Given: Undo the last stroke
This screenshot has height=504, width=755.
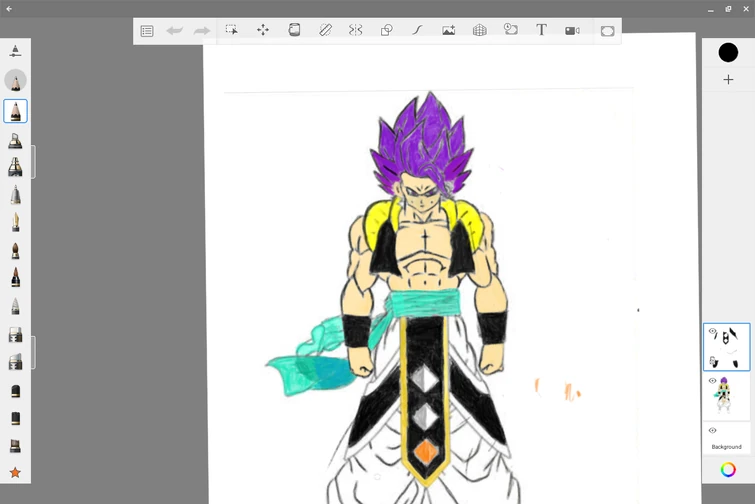Looking at the screenshot, I should click(174, 31).
